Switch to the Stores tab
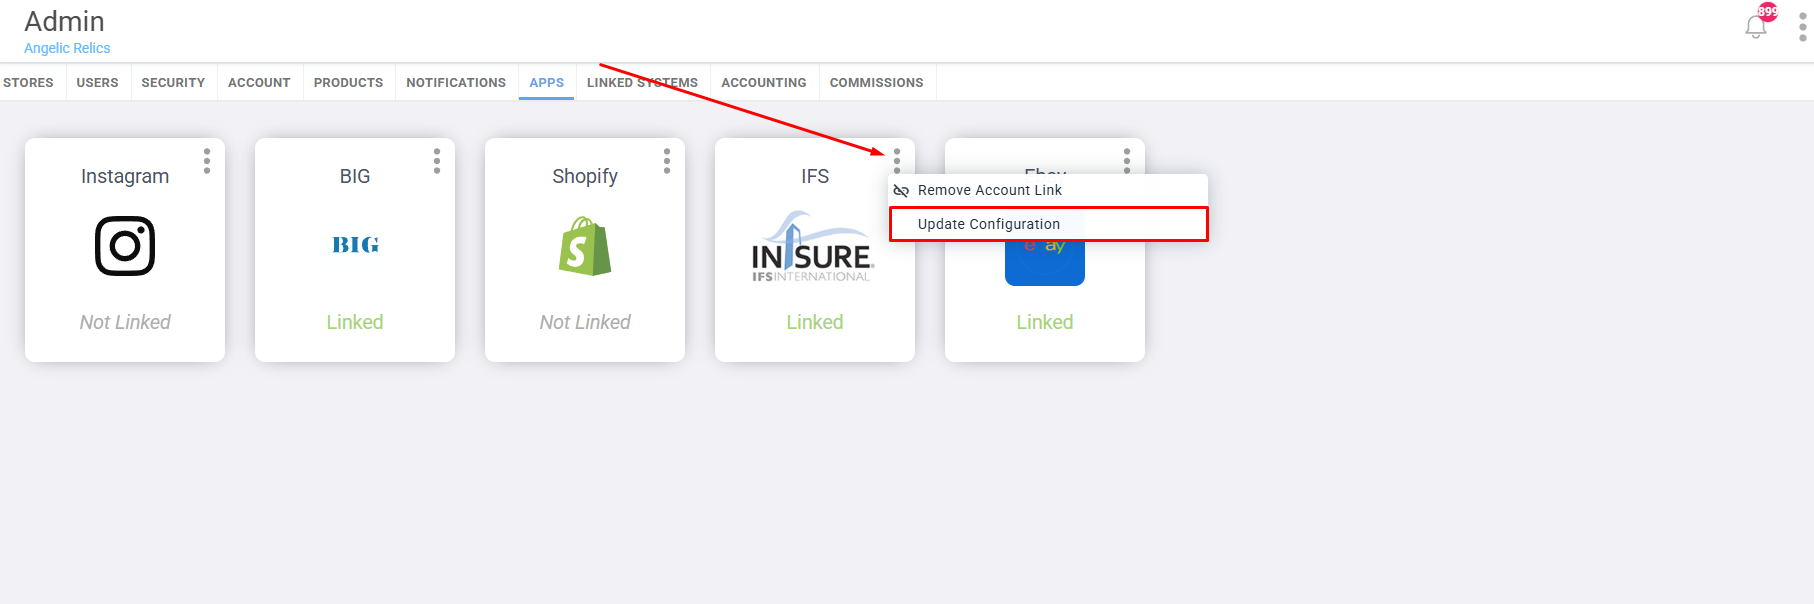 (x=28, y=83)
